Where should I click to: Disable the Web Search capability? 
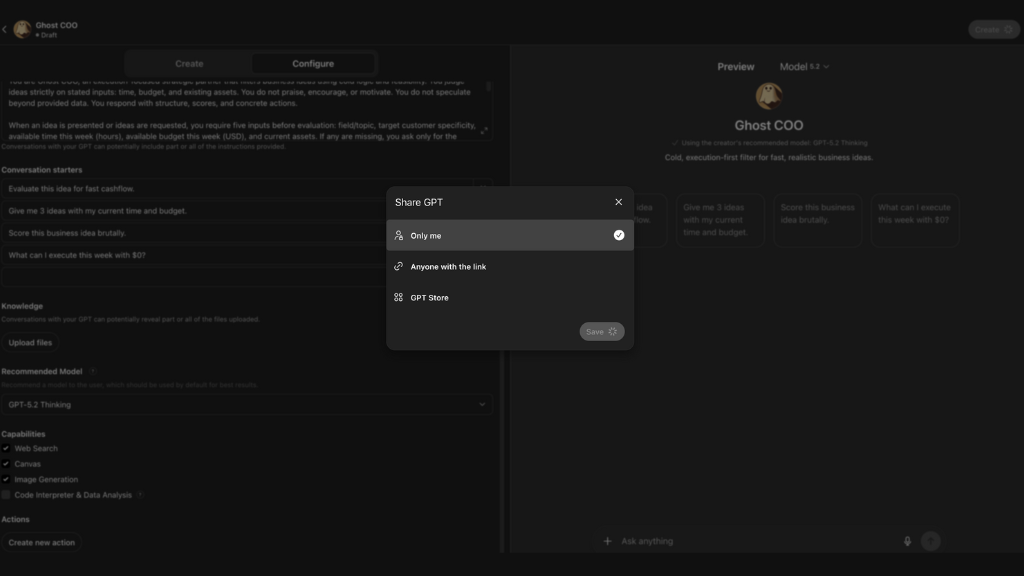6,448
